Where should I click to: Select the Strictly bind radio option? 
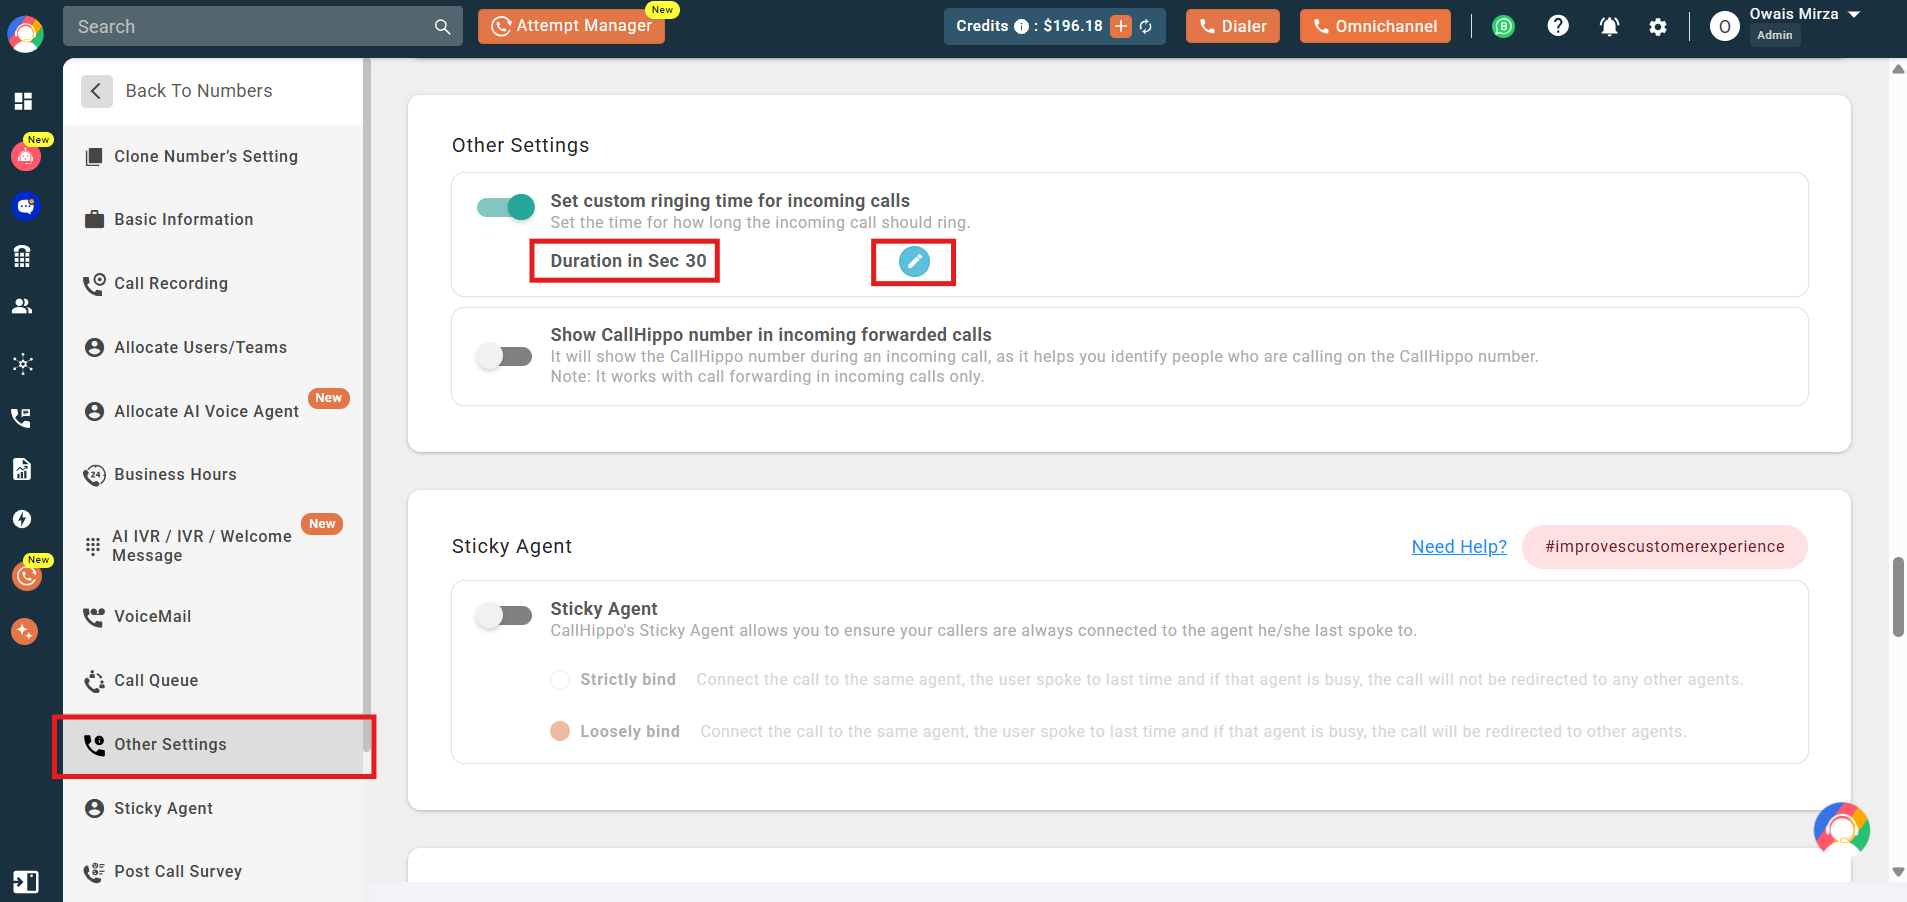pos(560,680)
